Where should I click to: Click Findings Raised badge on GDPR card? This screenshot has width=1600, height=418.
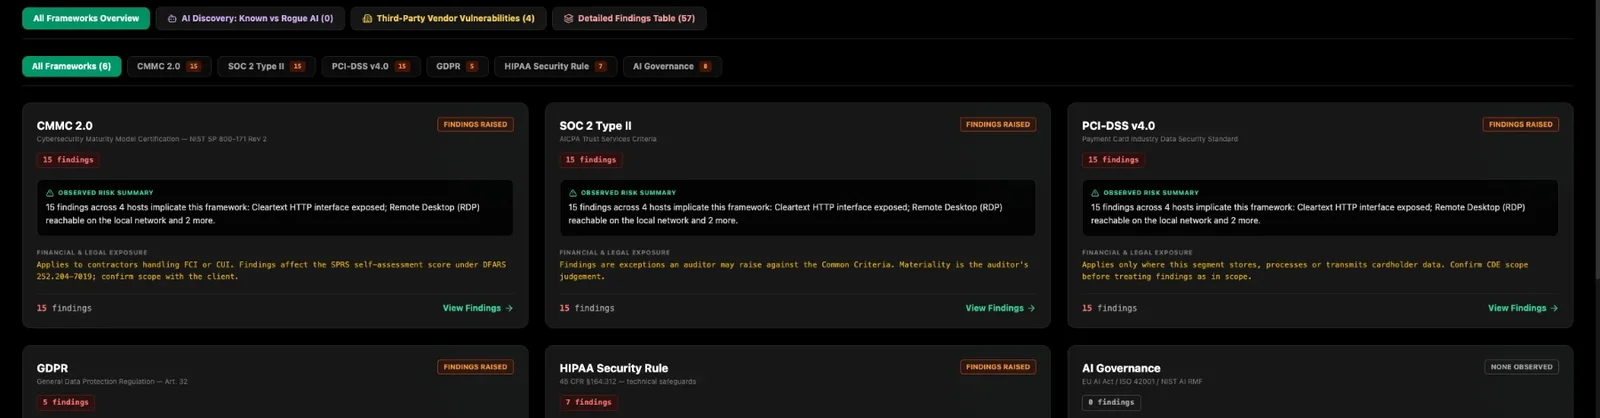coord(475,367)
